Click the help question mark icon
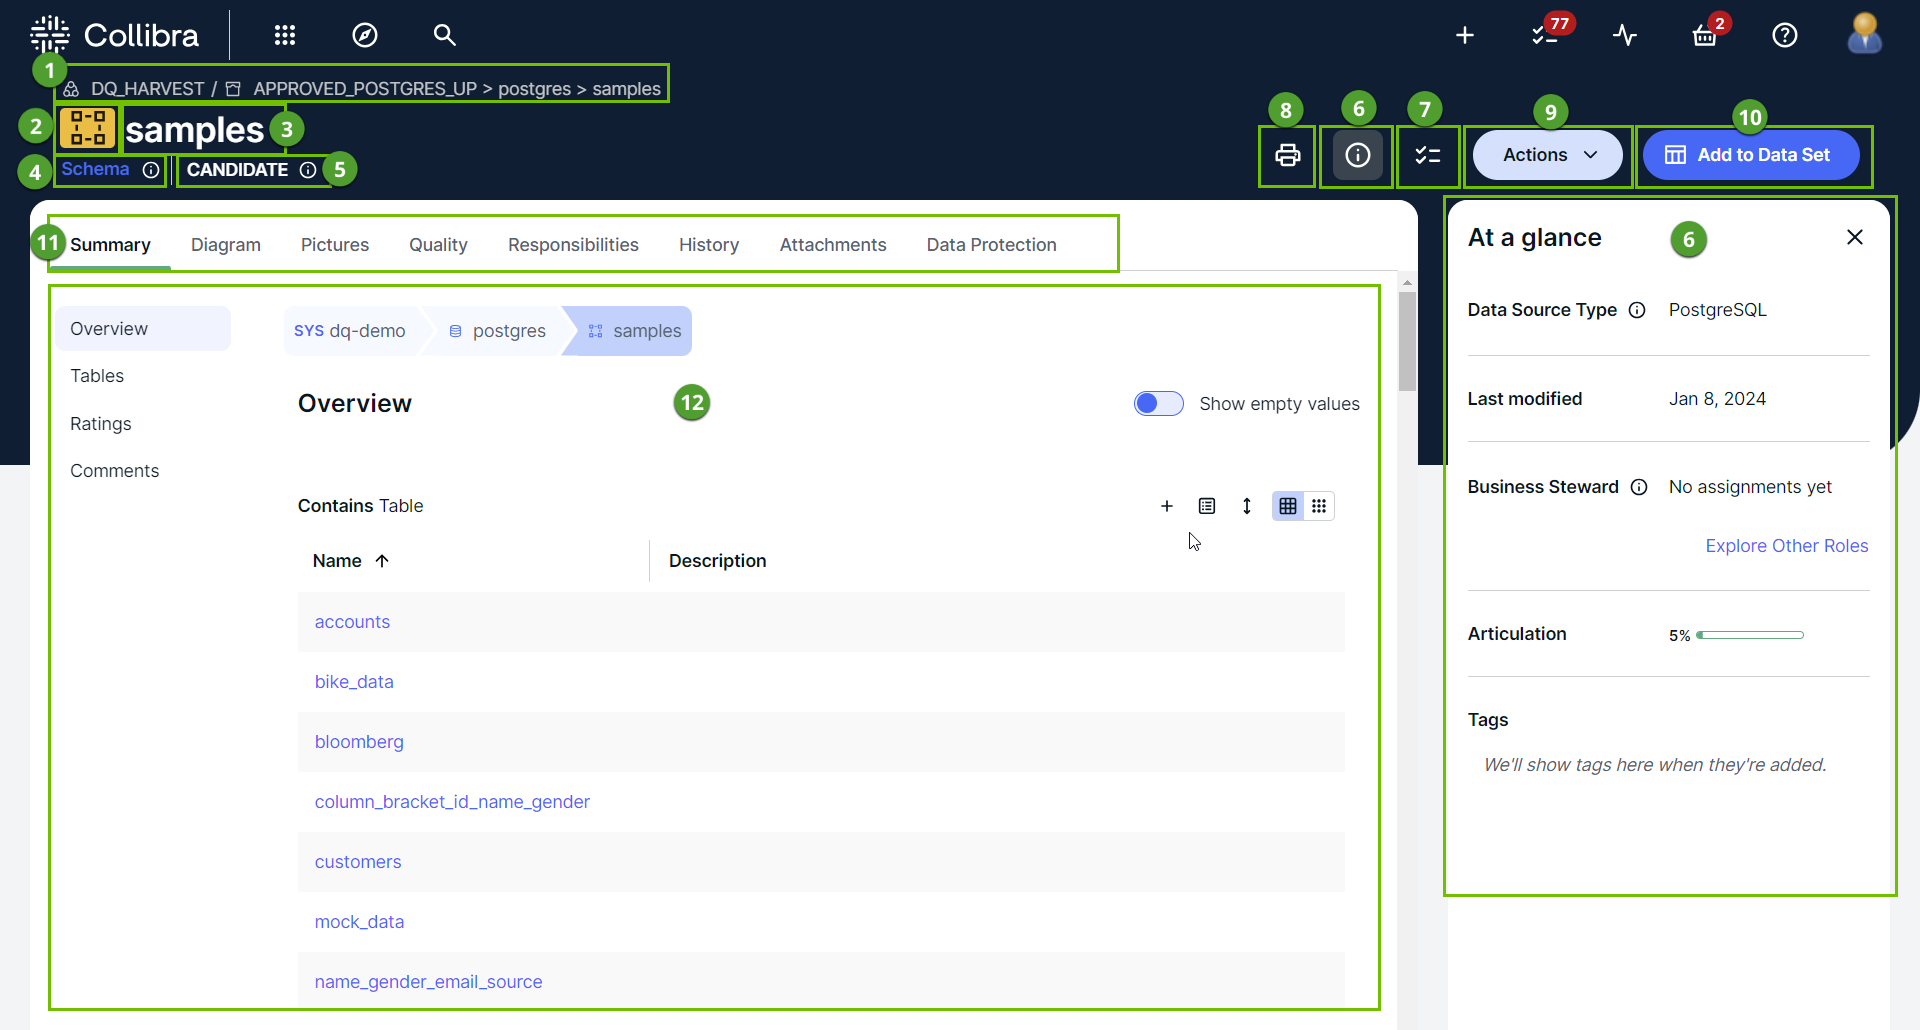The width and height of the screenshot is (1920, 1030). click(x=1785, y=36)
